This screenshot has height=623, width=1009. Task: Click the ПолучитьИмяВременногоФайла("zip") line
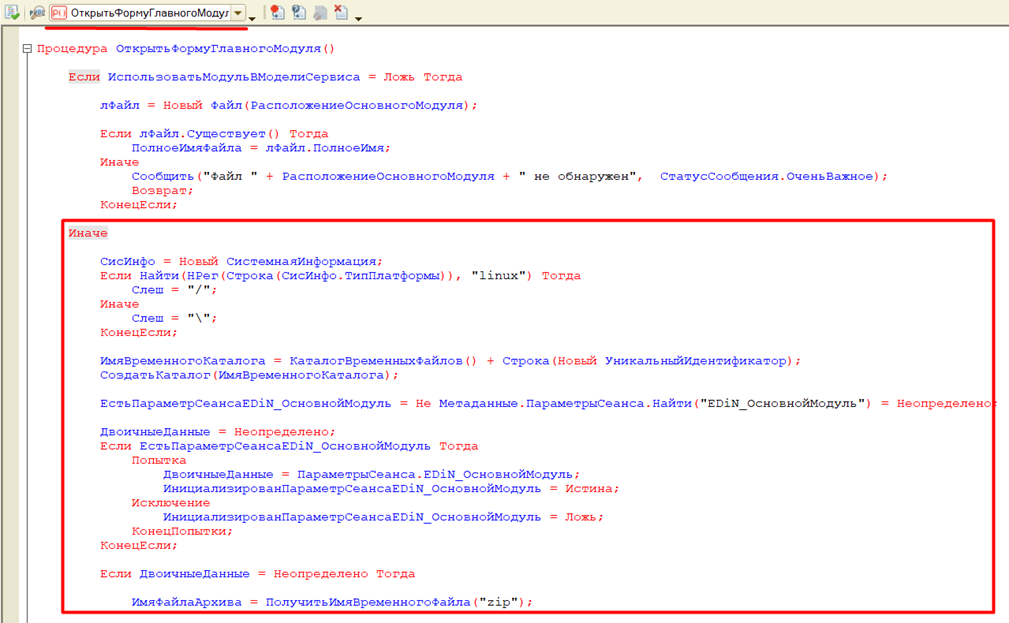(x=333, y=602)
